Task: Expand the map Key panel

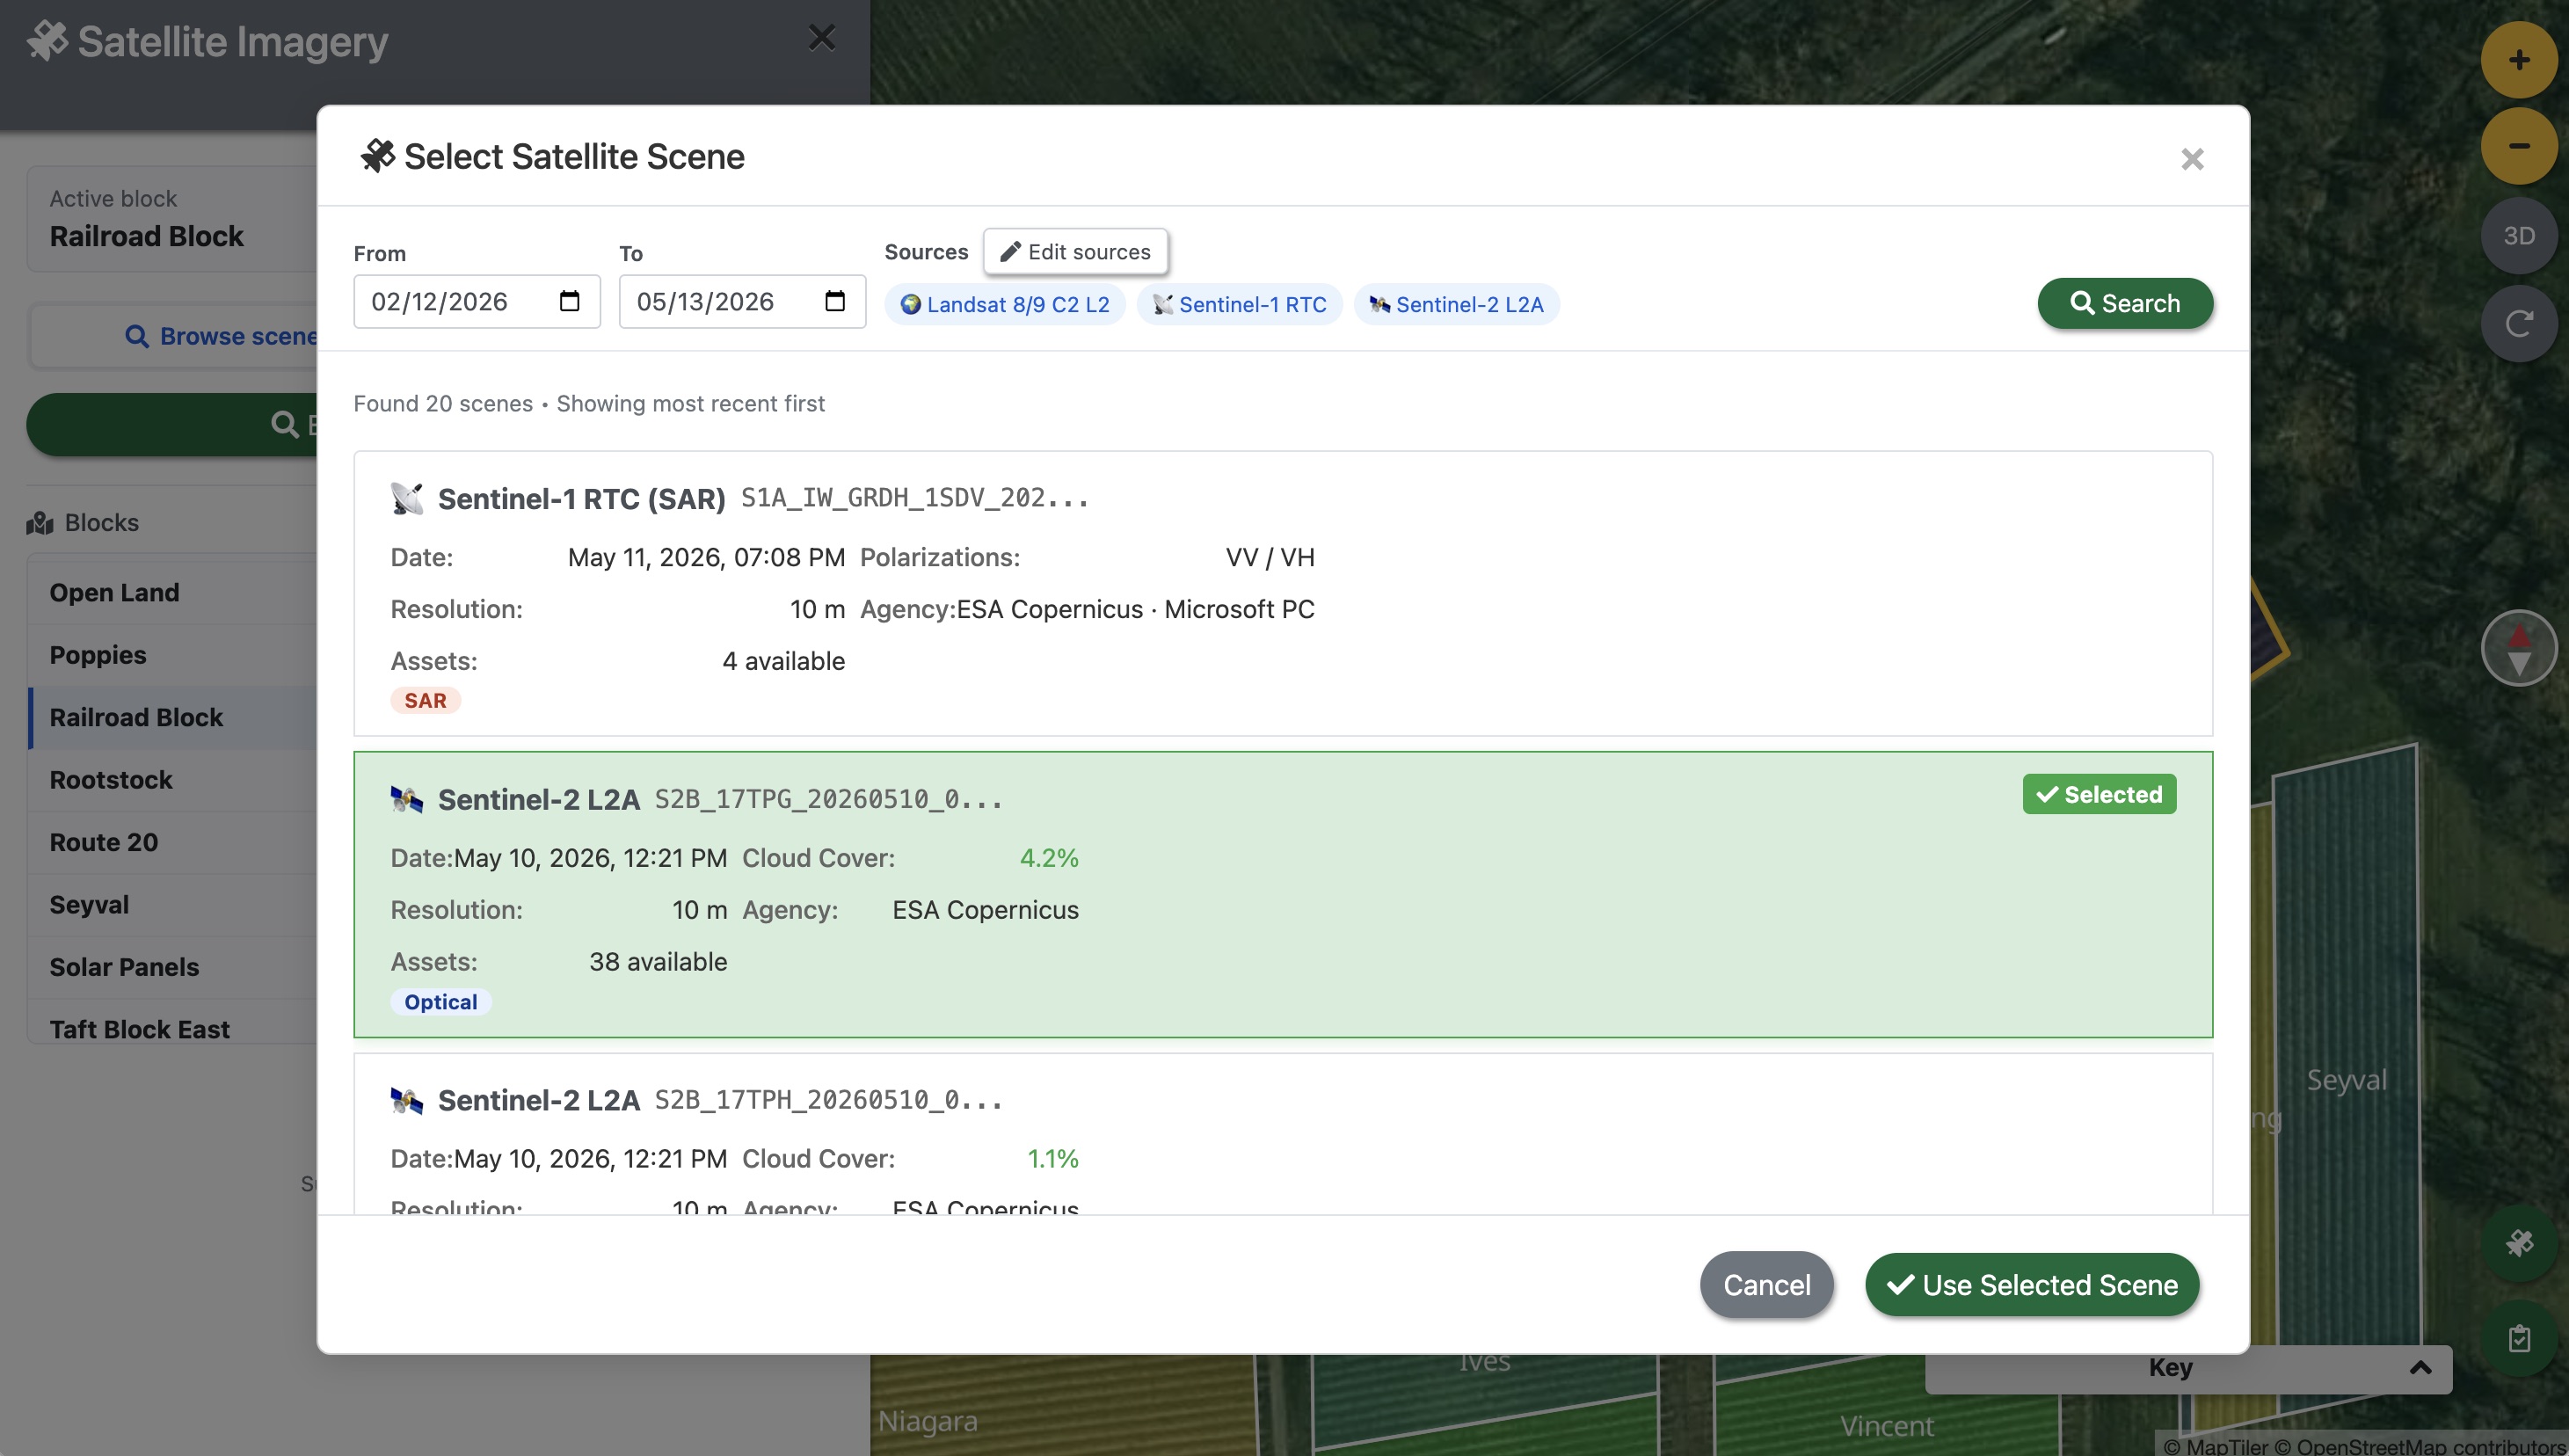Action: 2188,1368
